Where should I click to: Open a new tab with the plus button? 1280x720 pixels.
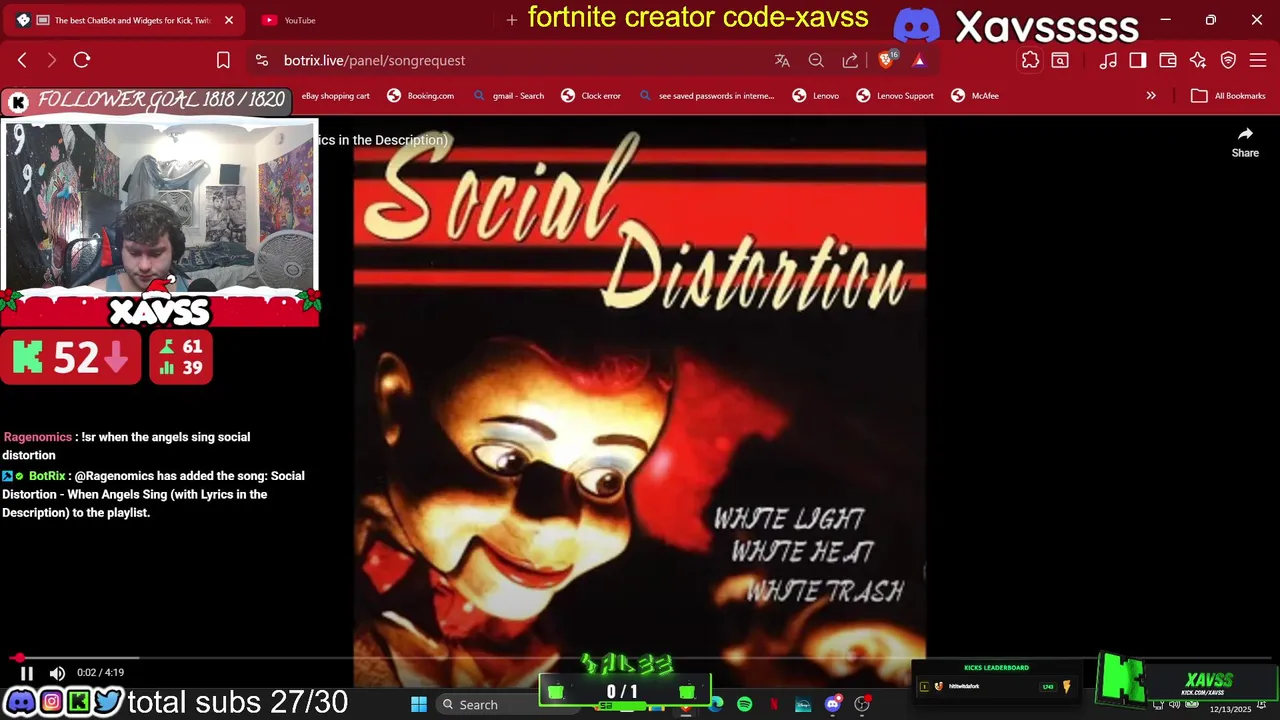(x=511, y=20)
